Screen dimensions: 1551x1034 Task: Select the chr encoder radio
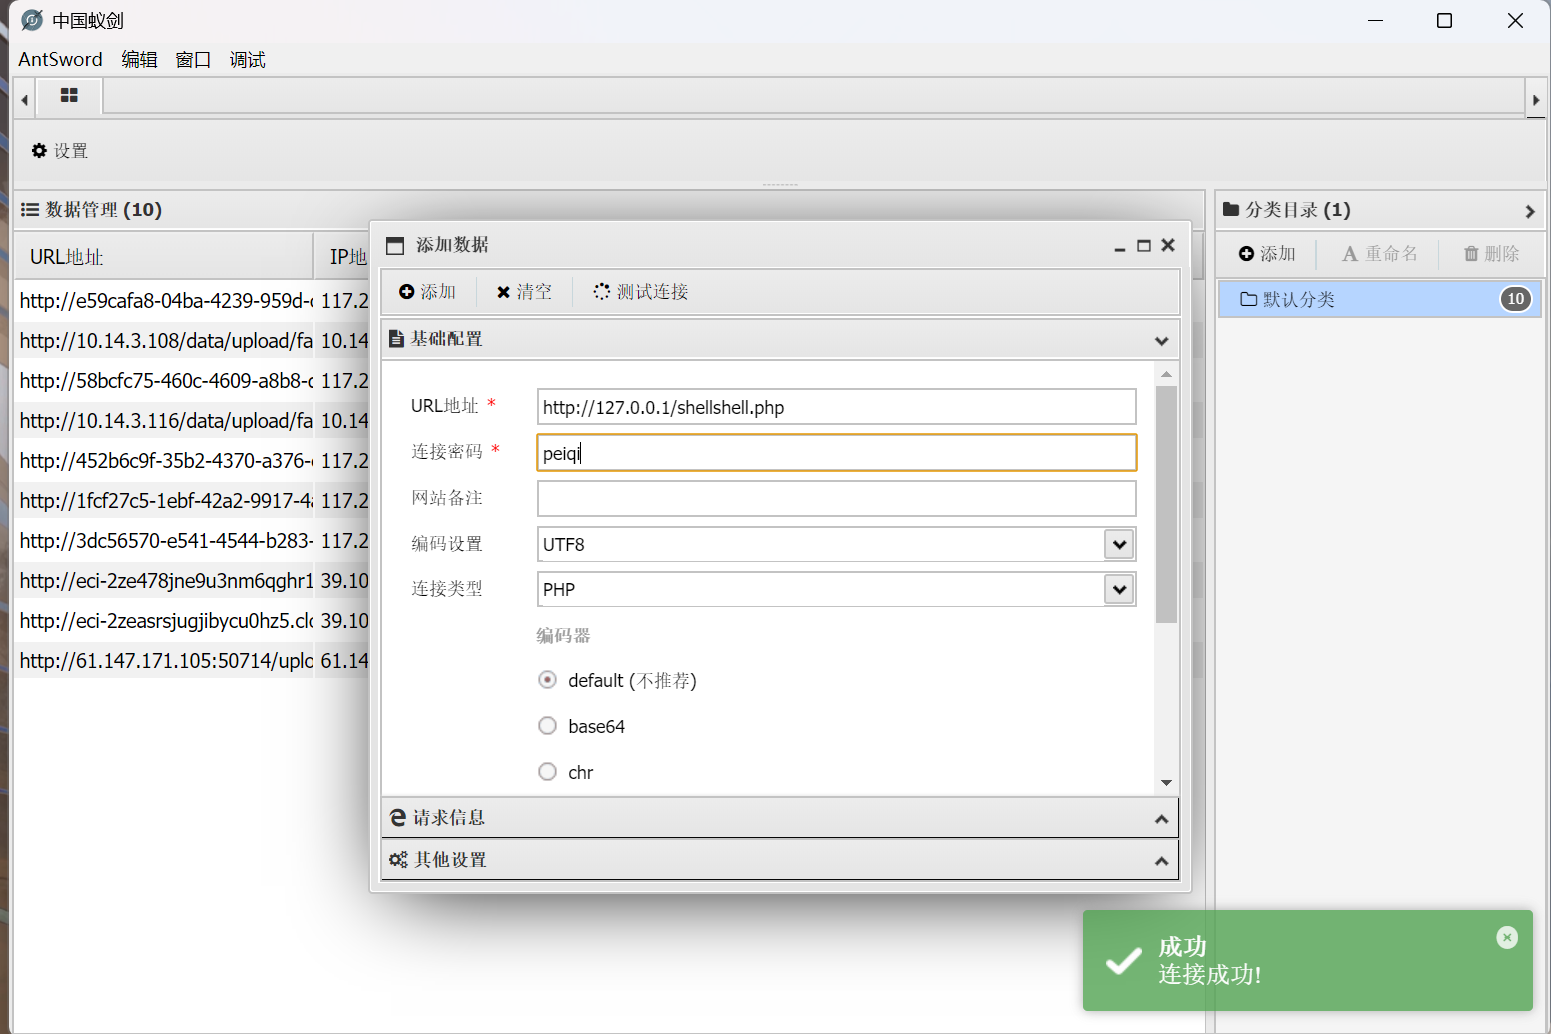click(x=547, y=772)
